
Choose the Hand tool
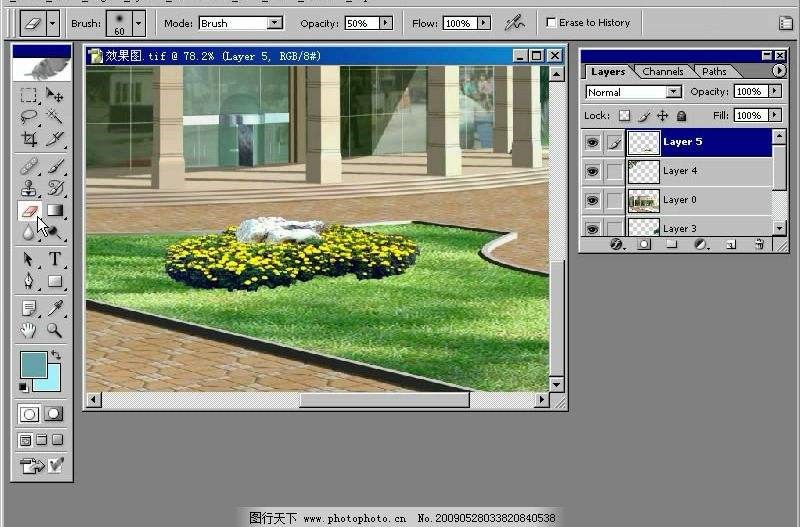(28, 330)
